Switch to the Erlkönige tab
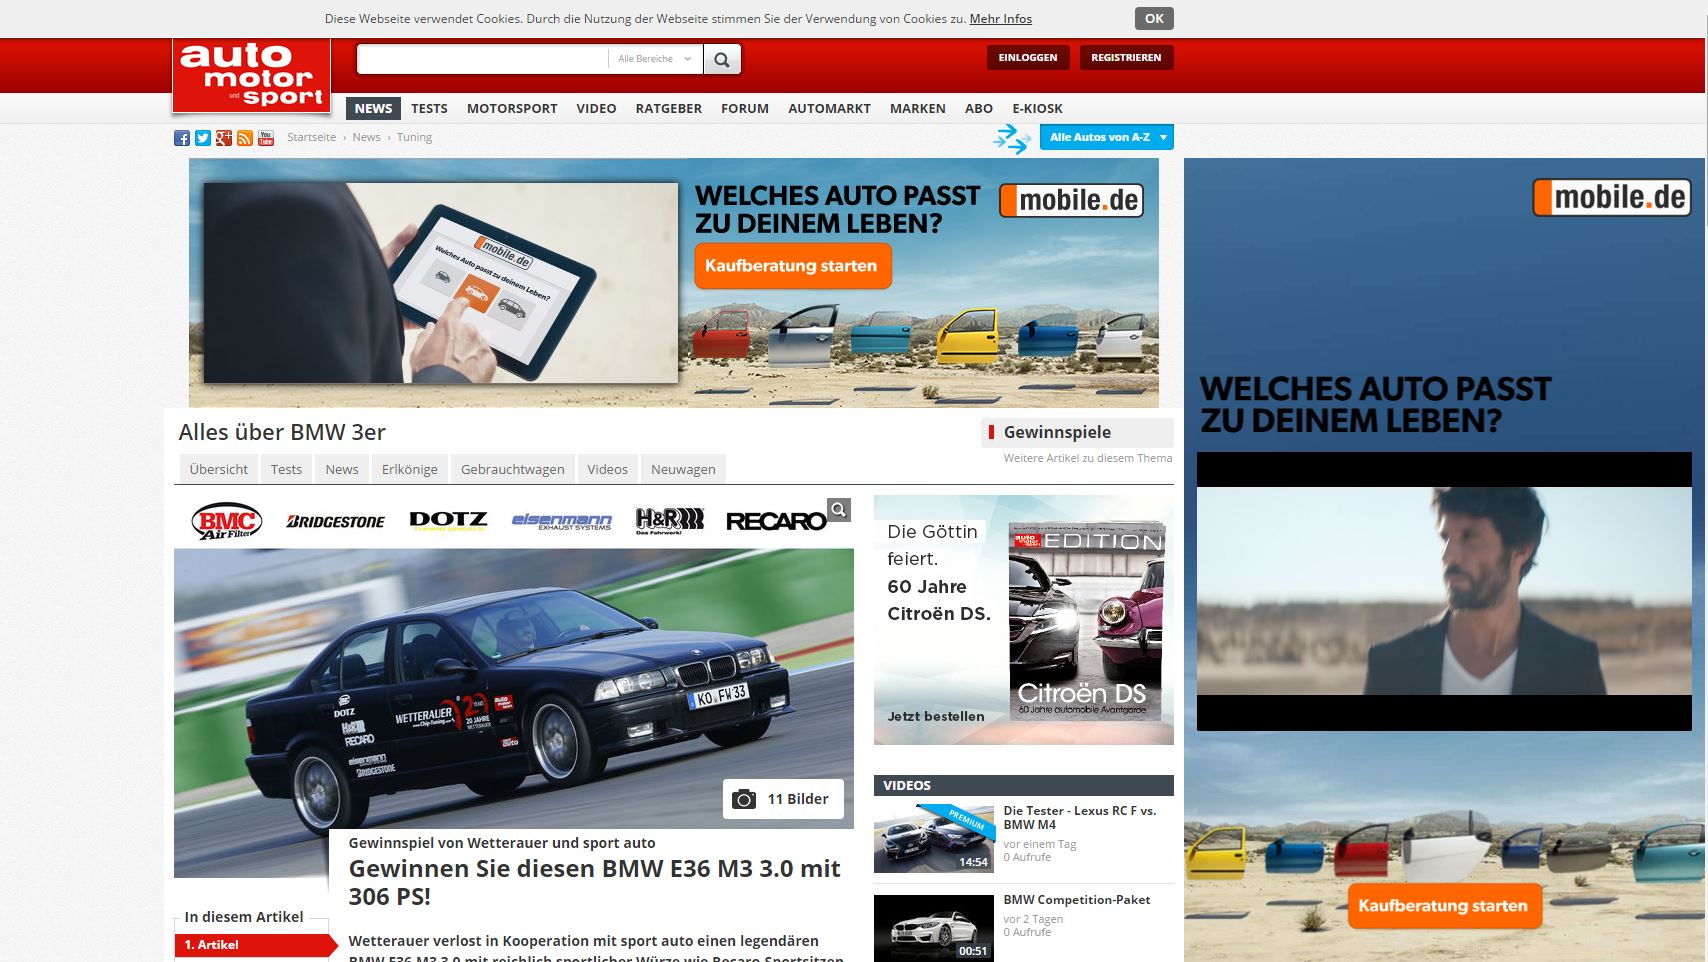1708x962 pixels. [410, 469]
